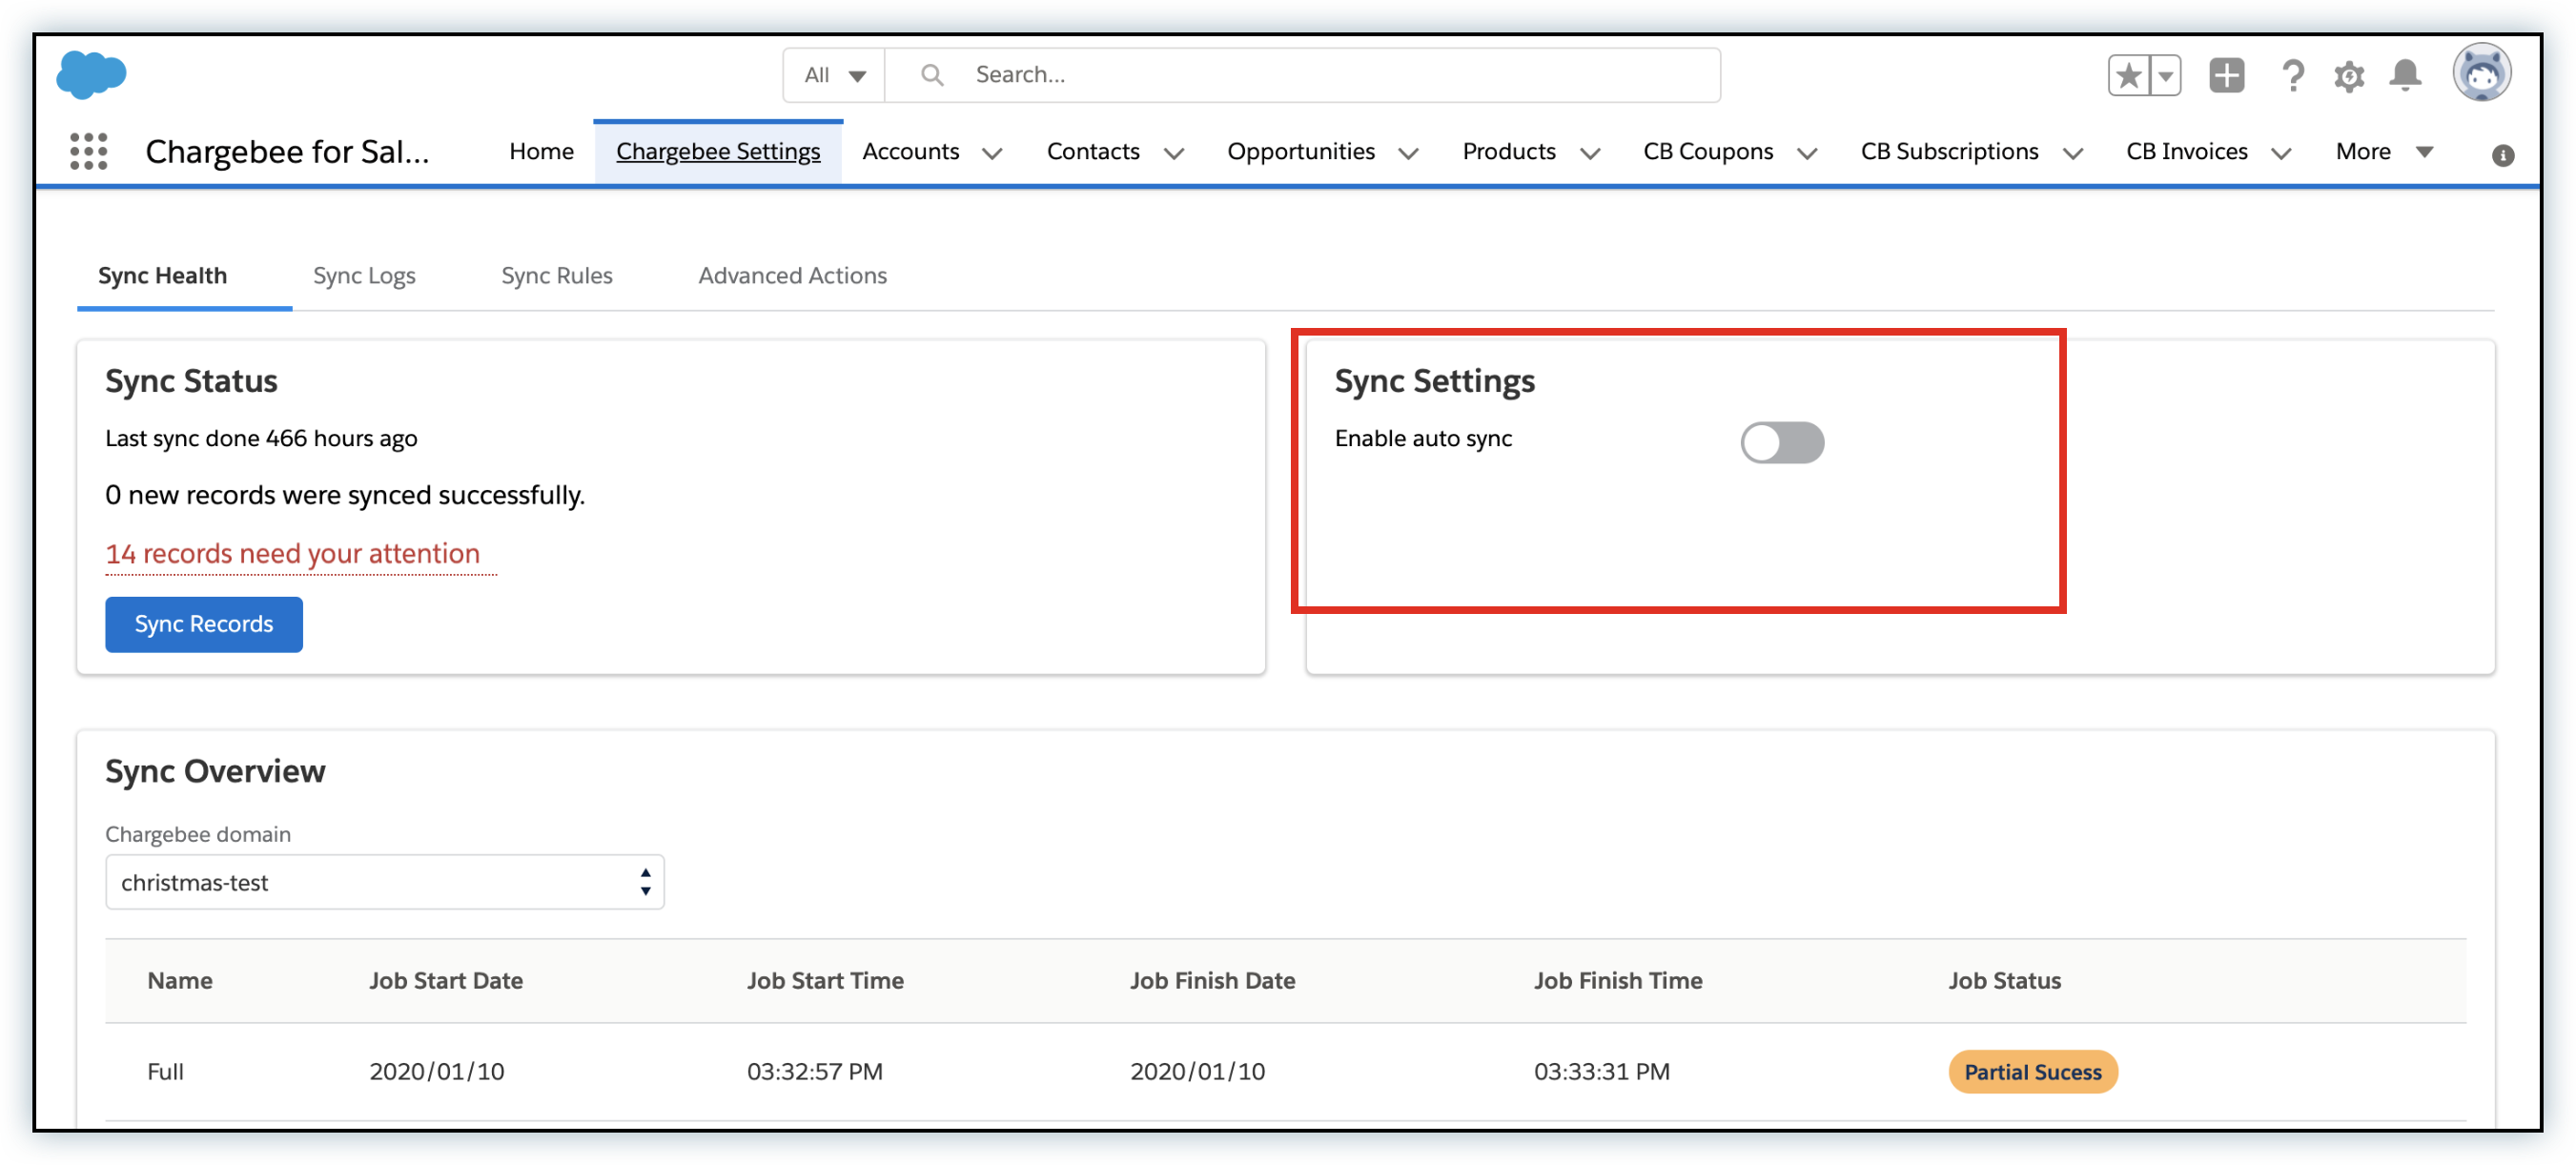The width and height of the screenshot is (2576, 1165).
Task: Open the Setup gear icon
Action: point(2348,76)
